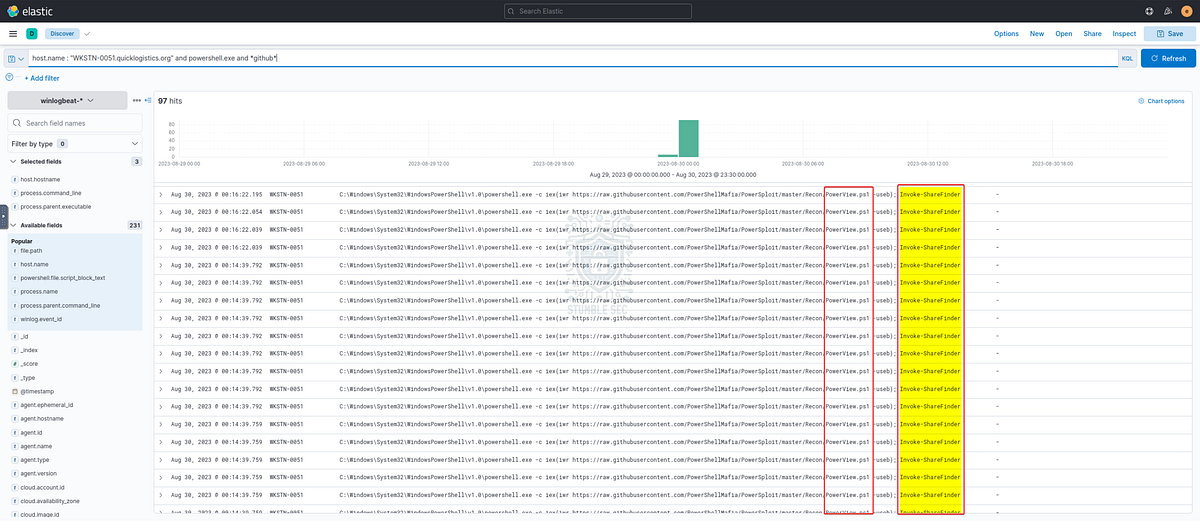Select the agent.version field

(39, 472)
